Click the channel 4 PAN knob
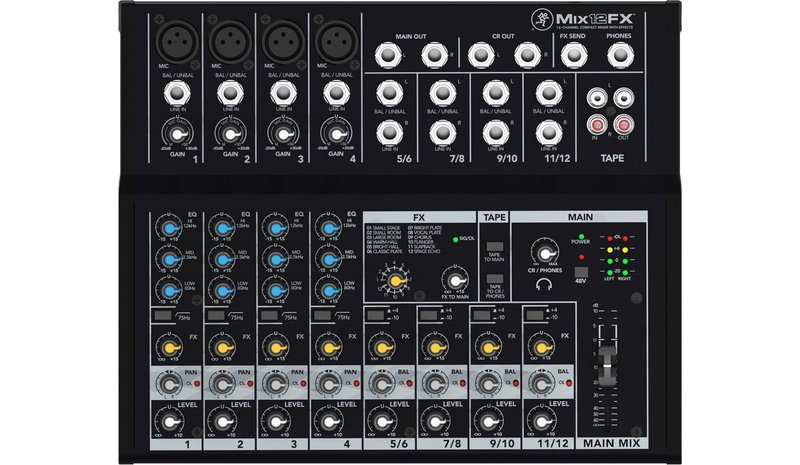The image size is (800, 465). coord(329,384)
